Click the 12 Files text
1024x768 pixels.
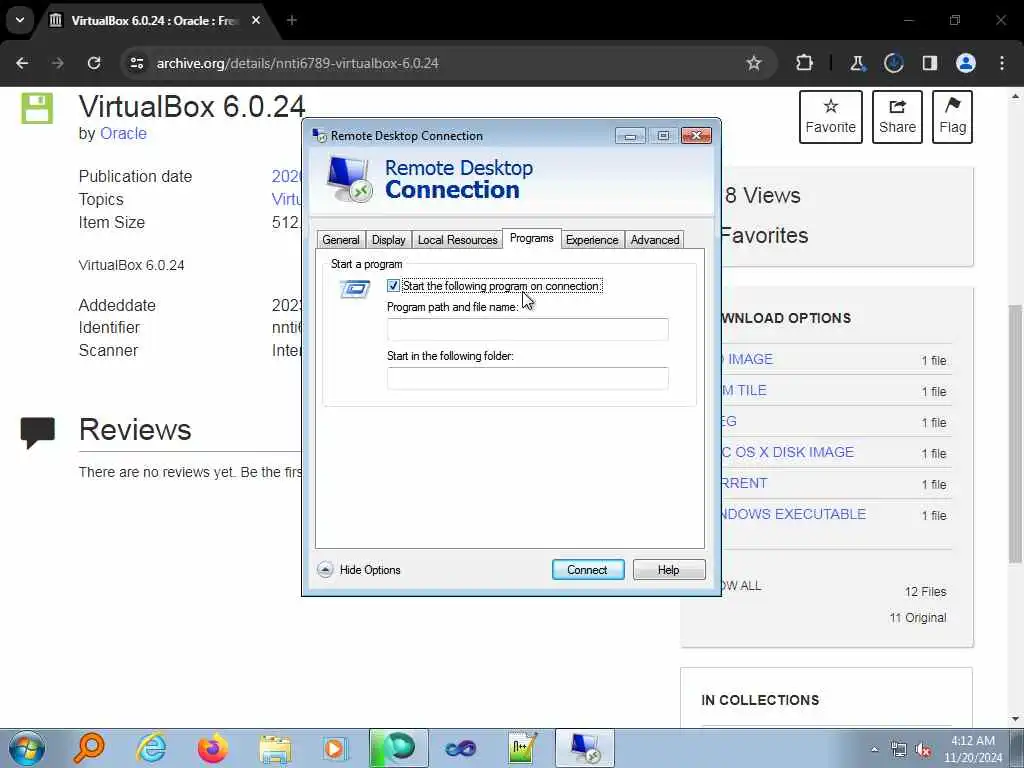pyautogui.click(x=925, y=592)
